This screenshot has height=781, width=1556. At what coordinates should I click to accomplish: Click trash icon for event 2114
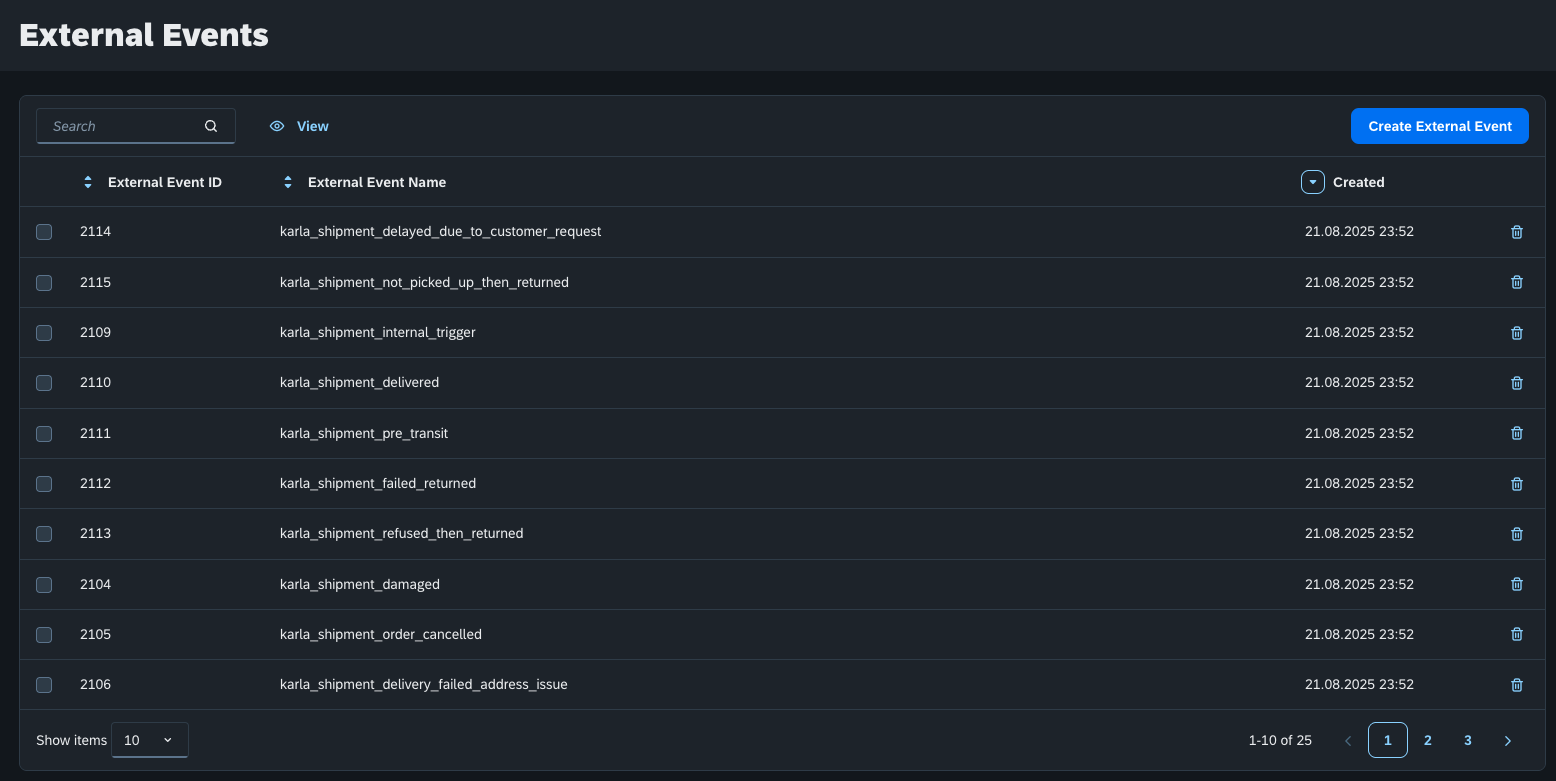[x=1516, y=232]
